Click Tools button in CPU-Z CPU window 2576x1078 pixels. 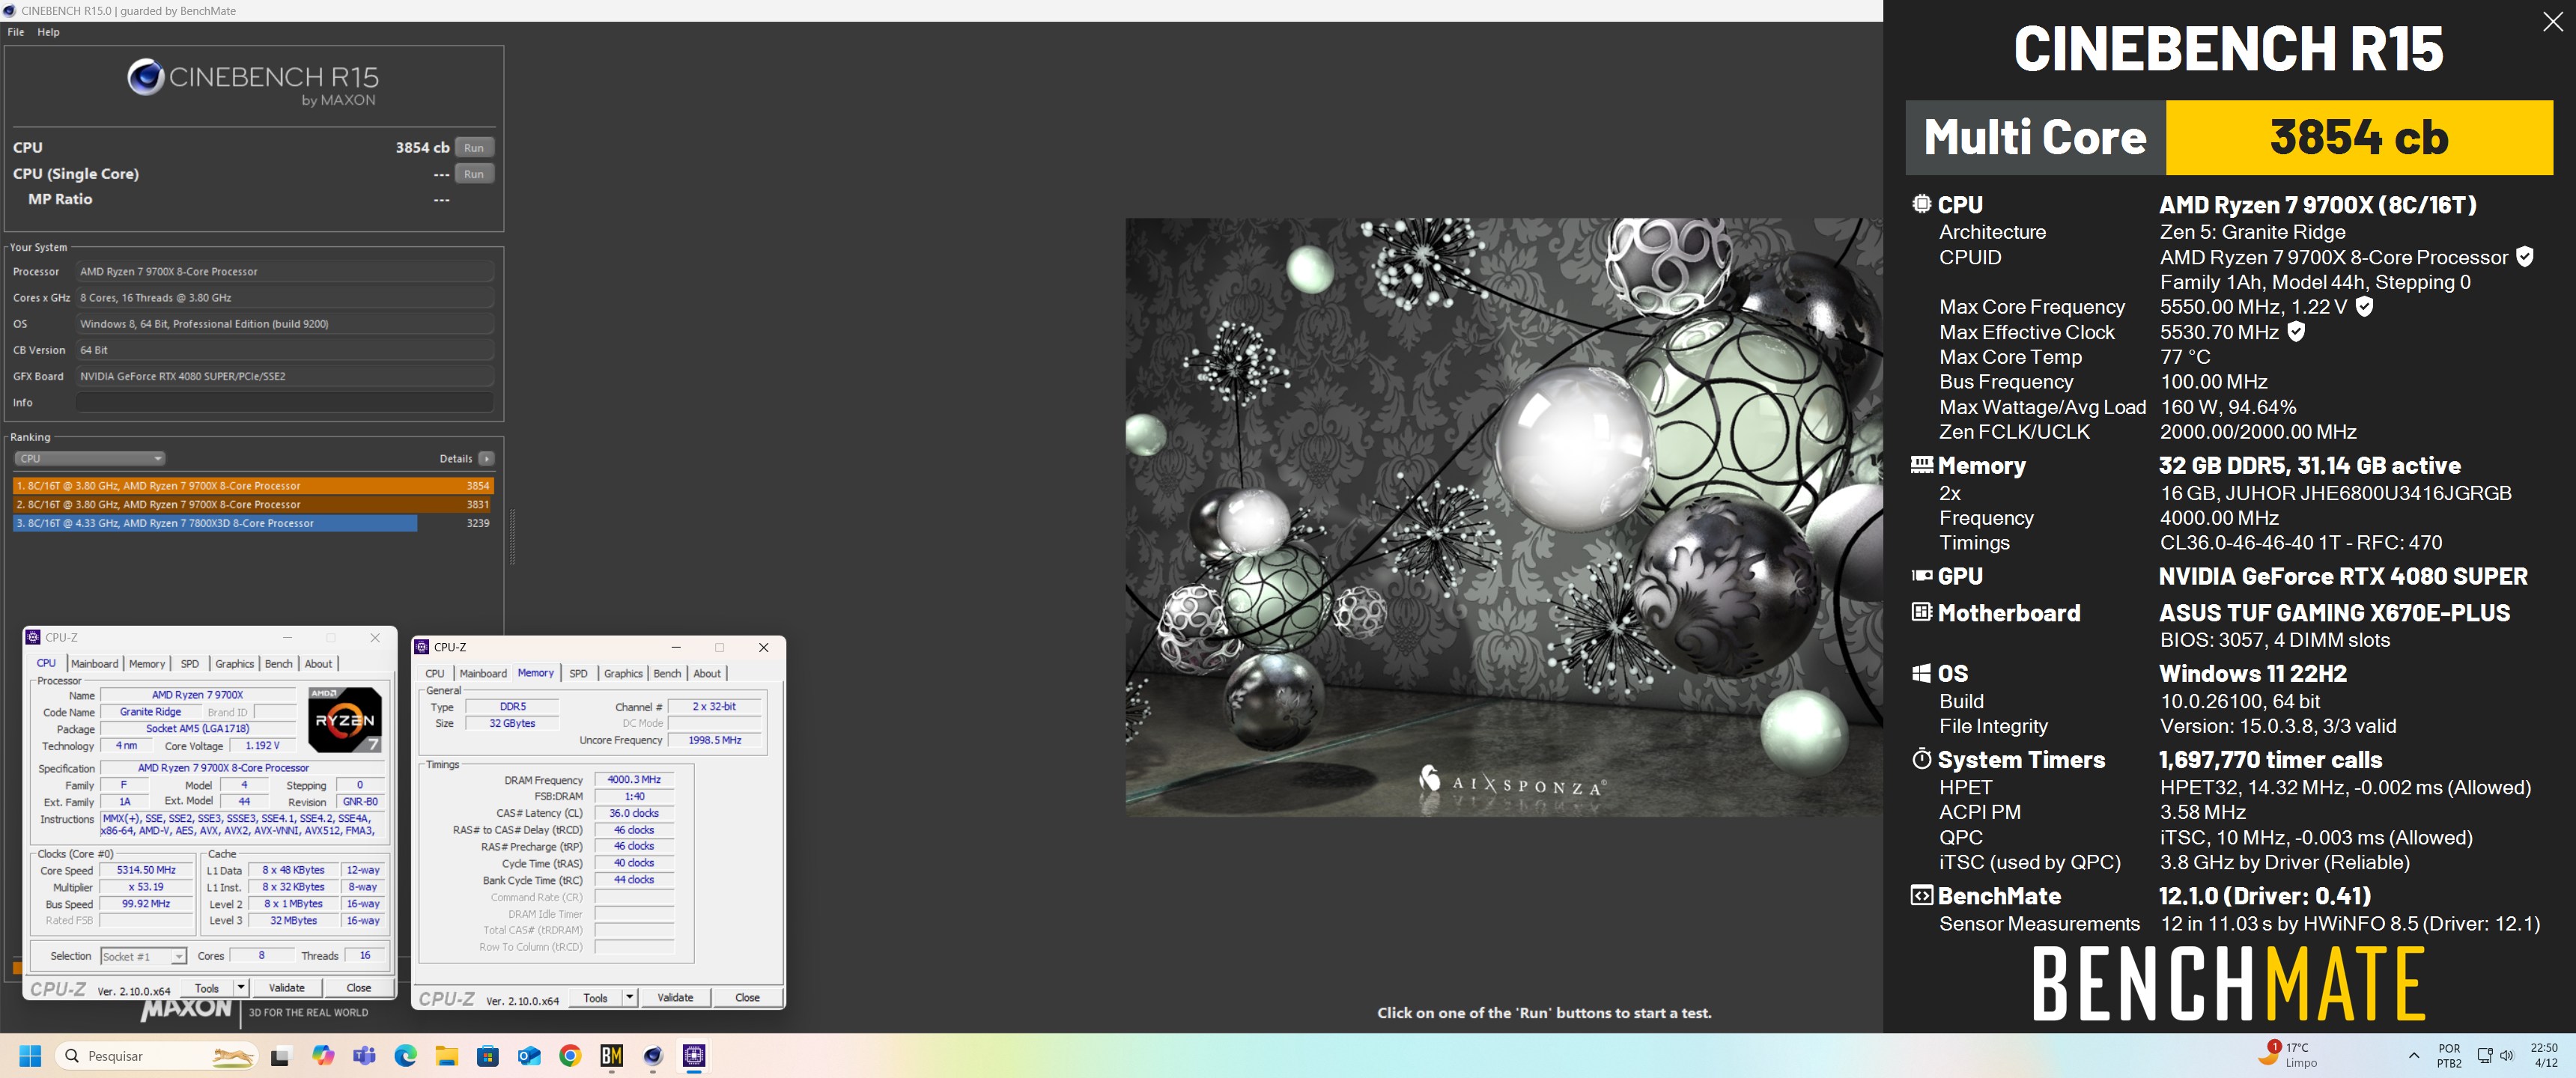click(207, 988)
